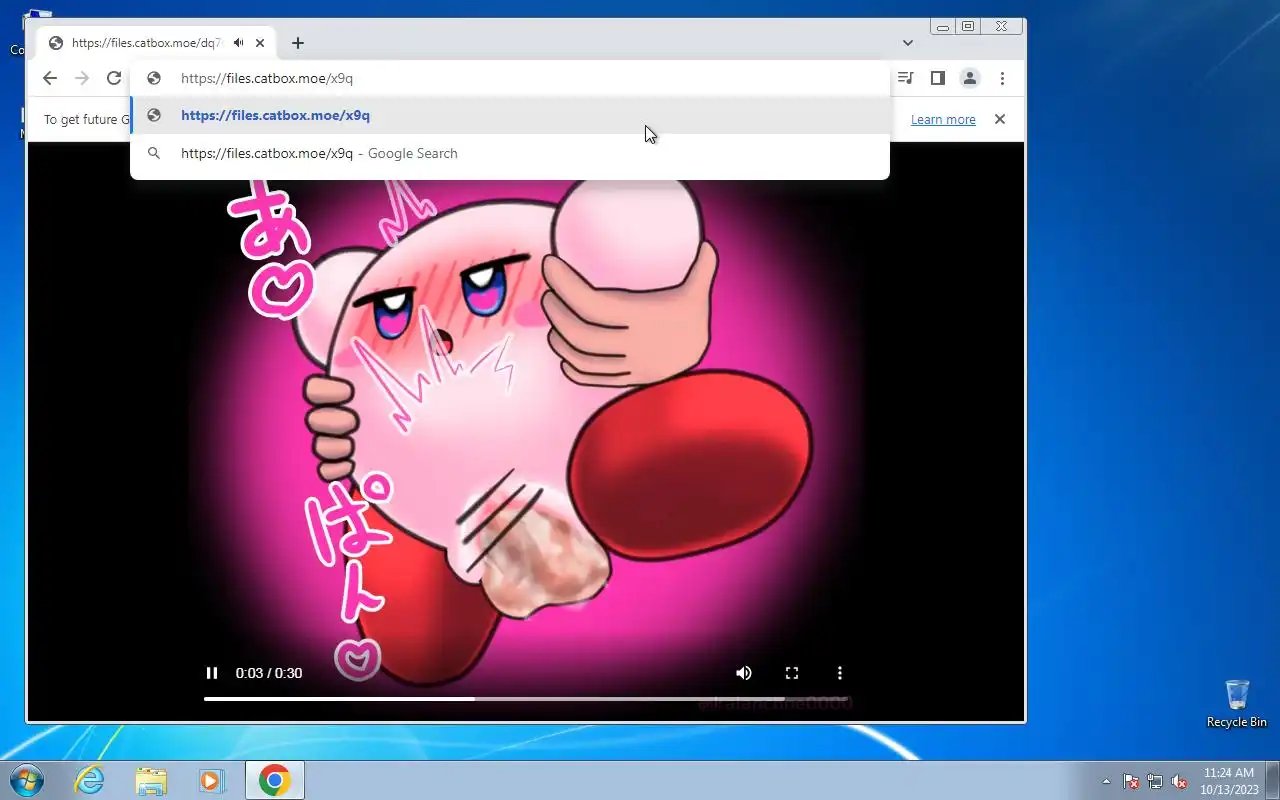Enter fullscreen mode in video player
This screenshot has height=800, width=1280.
(792, 673)
